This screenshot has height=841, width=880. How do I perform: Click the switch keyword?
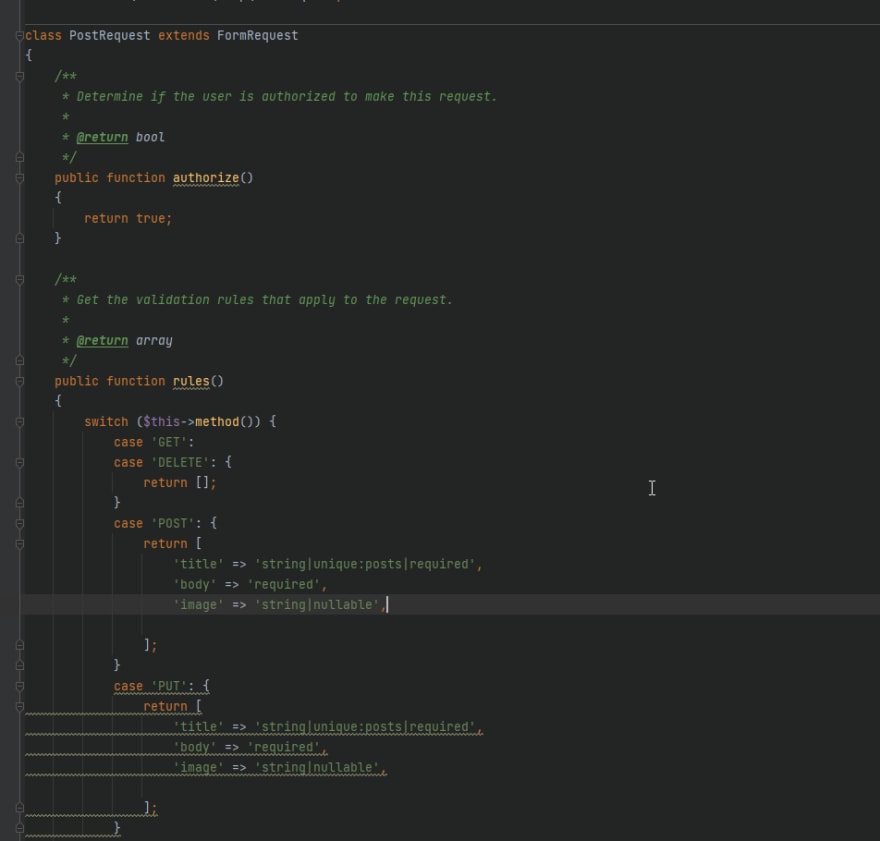tap(106, 421)
